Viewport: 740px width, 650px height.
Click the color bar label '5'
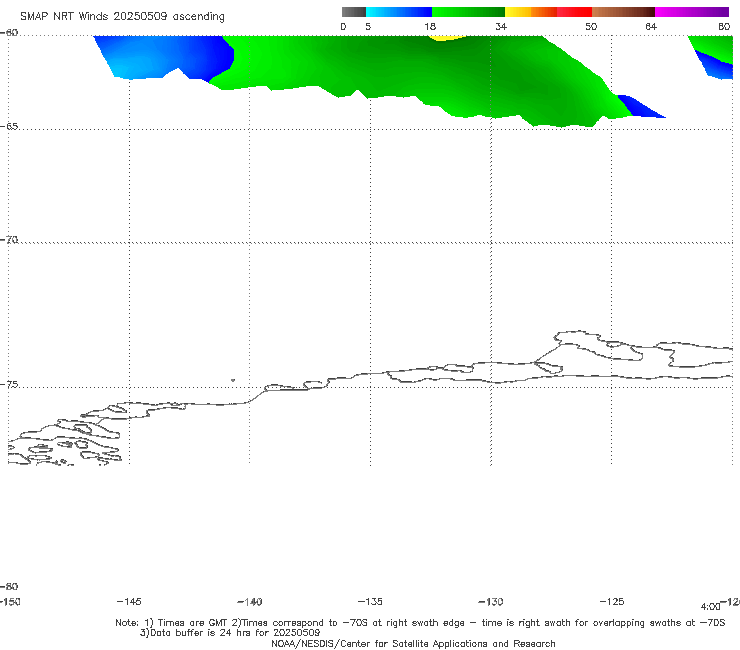(368, 26)
